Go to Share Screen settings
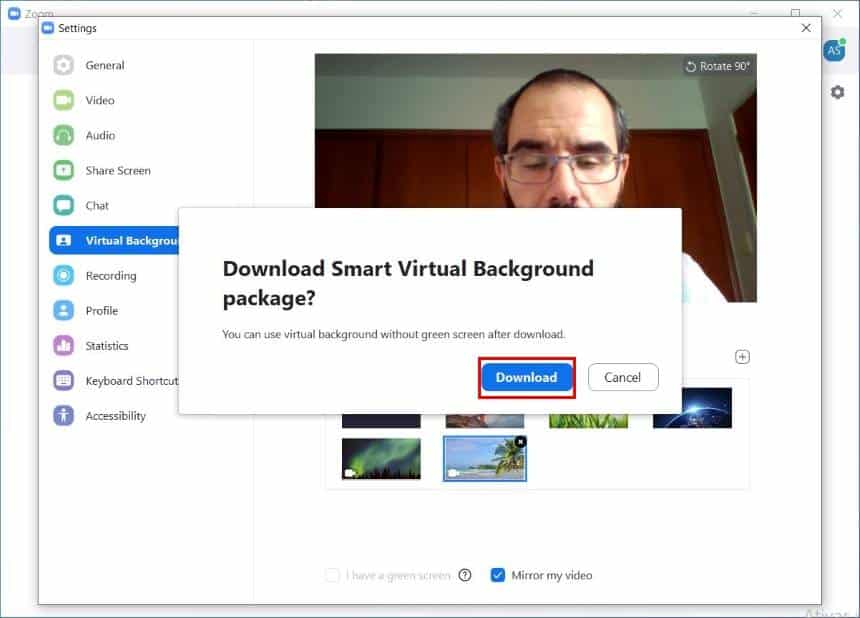 118,171
